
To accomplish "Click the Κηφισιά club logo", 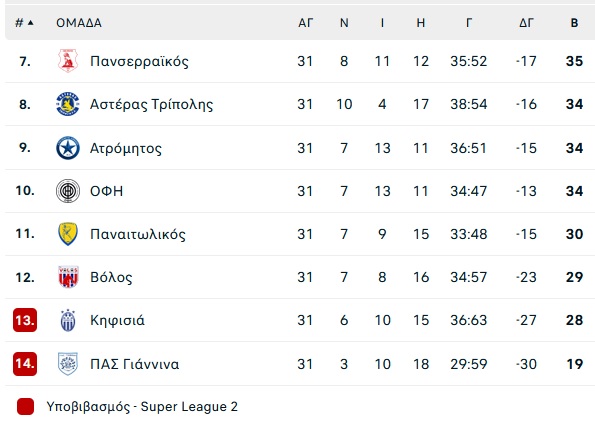I will click(68, 320).
